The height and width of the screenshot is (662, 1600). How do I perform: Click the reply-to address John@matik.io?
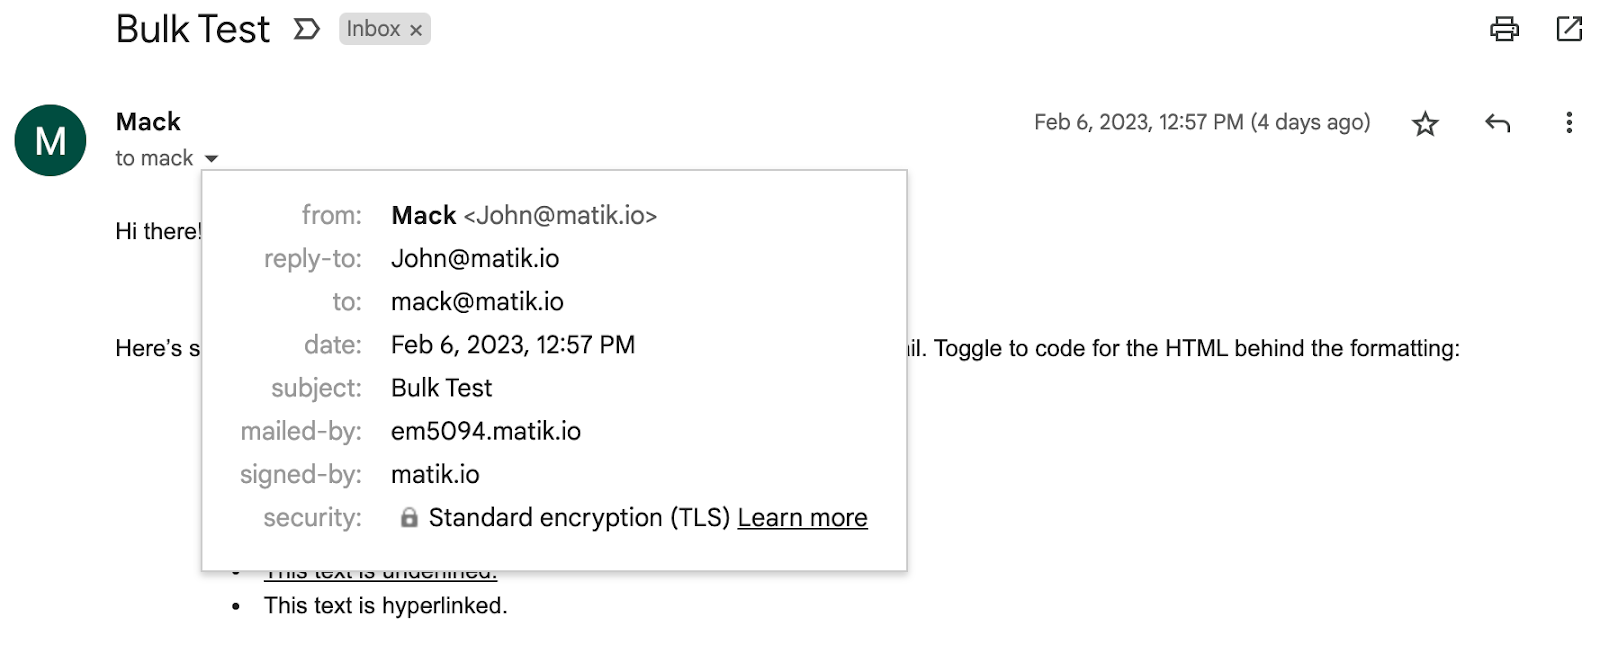(x=475, y=259)
